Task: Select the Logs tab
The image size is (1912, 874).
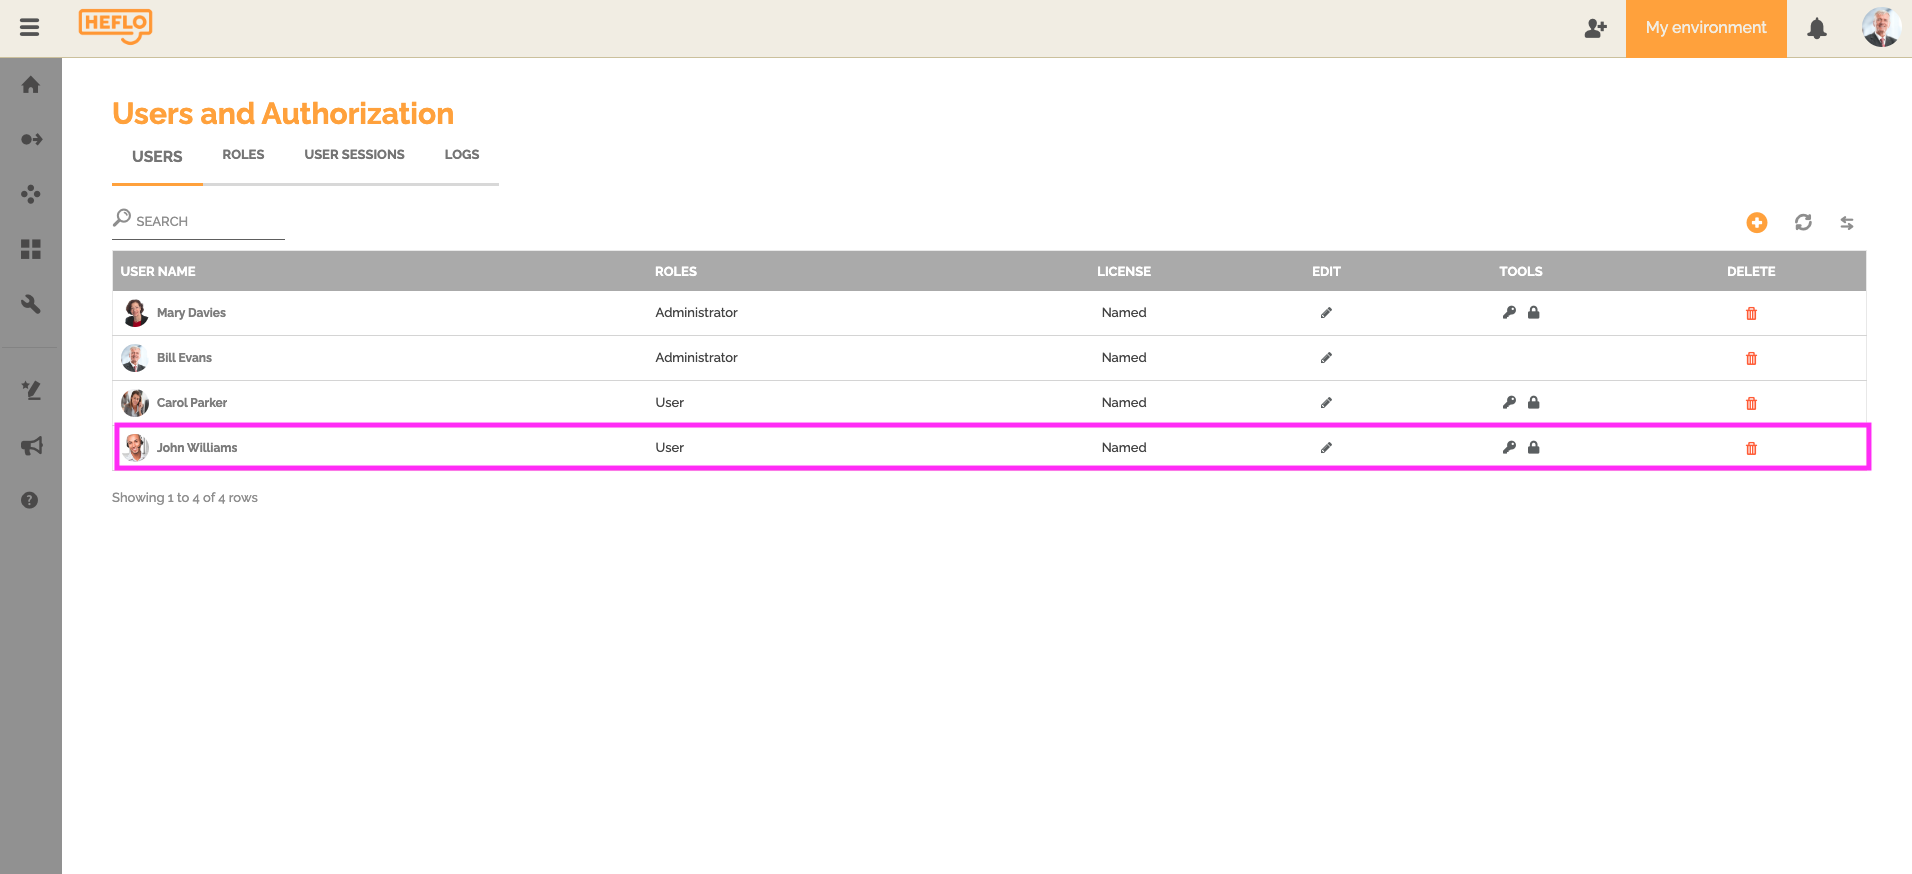Action: [x=461, y=155]
